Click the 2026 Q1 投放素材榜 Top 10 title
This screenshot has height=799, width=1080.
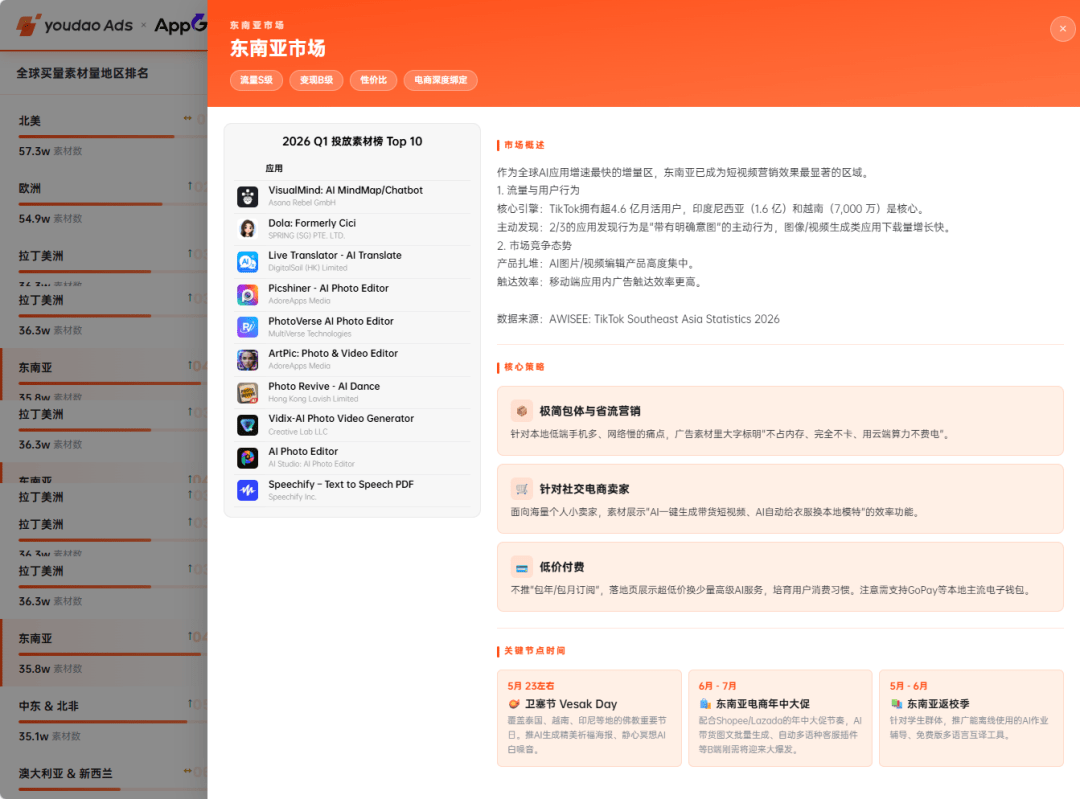pyautogui.click(x=352, y=141)
